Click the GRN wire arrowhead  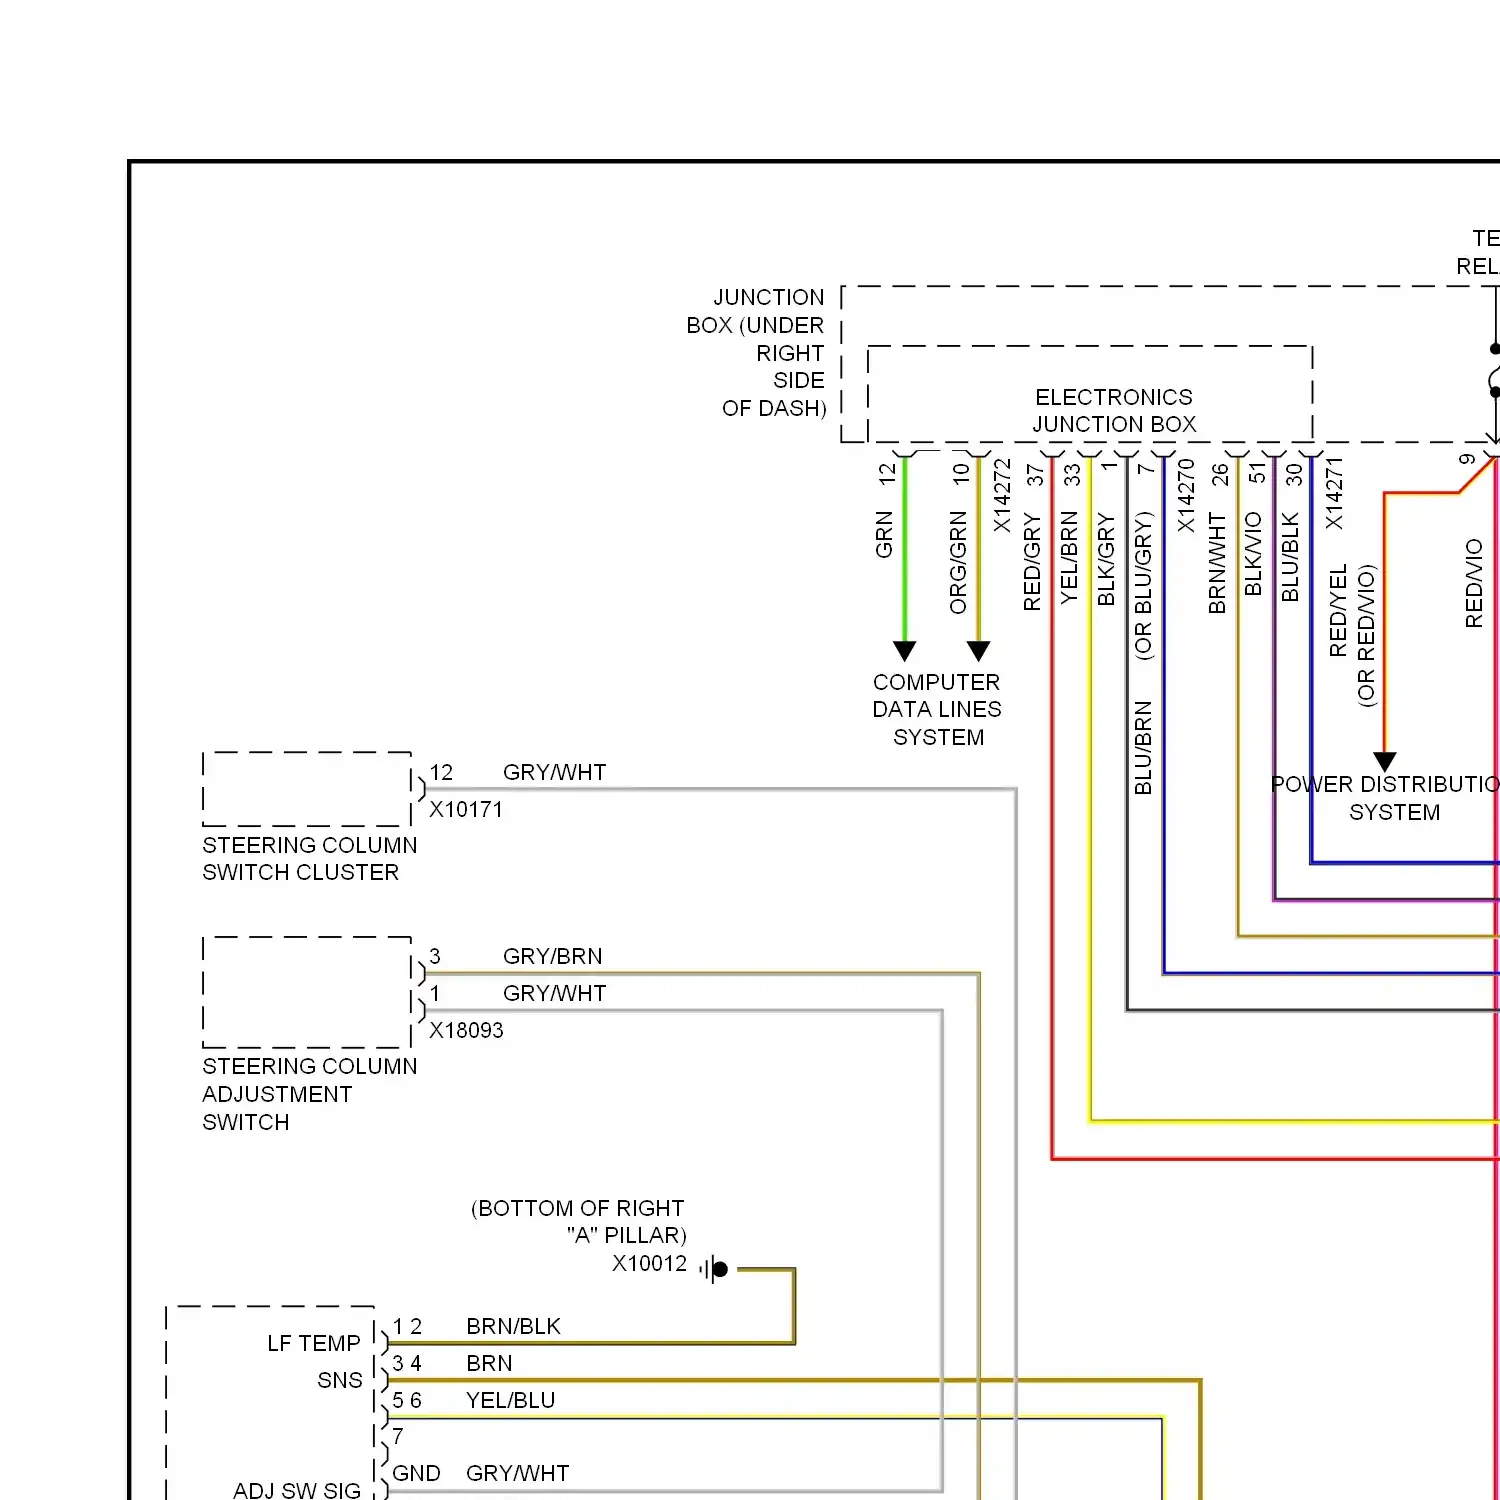pos(905,651)
